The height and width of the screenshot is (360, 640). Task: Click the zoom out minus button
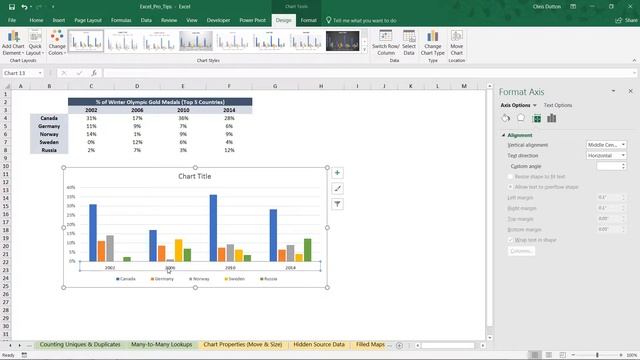pyautogui.click(x=573, y=355)
